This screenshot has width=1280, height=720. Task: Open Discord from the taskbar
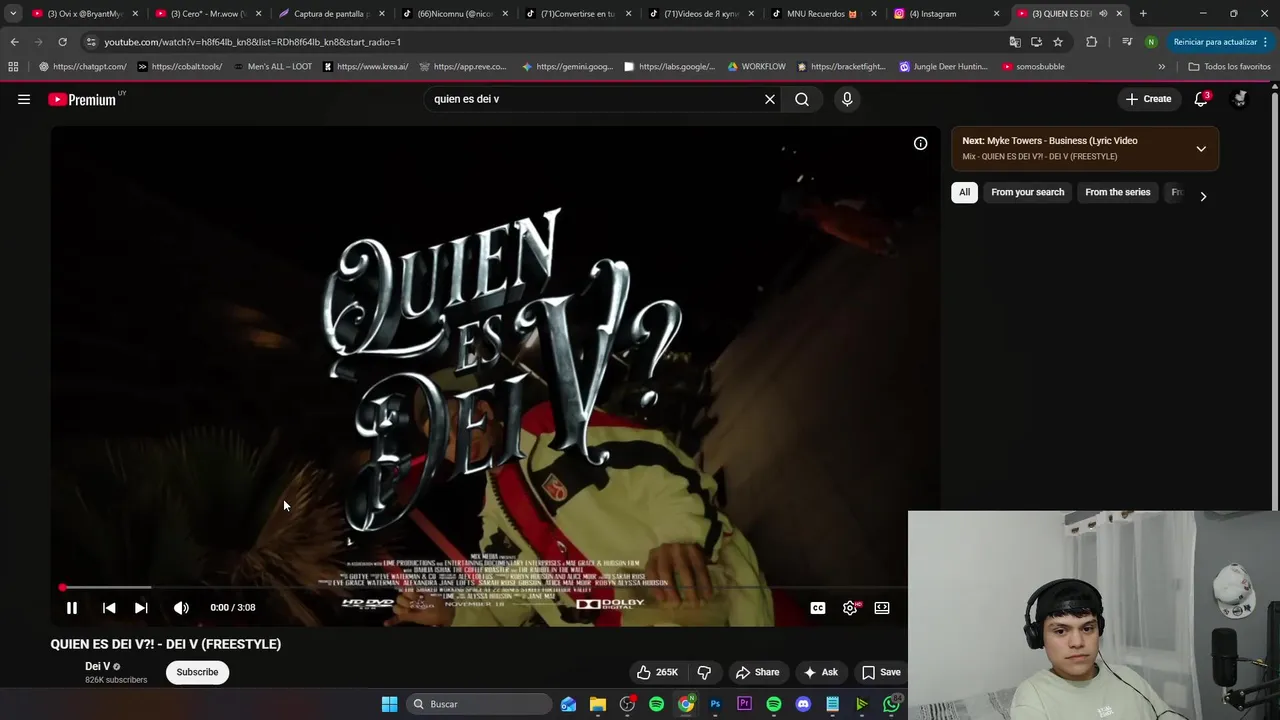pyautogui.click(x=803, y=704)
